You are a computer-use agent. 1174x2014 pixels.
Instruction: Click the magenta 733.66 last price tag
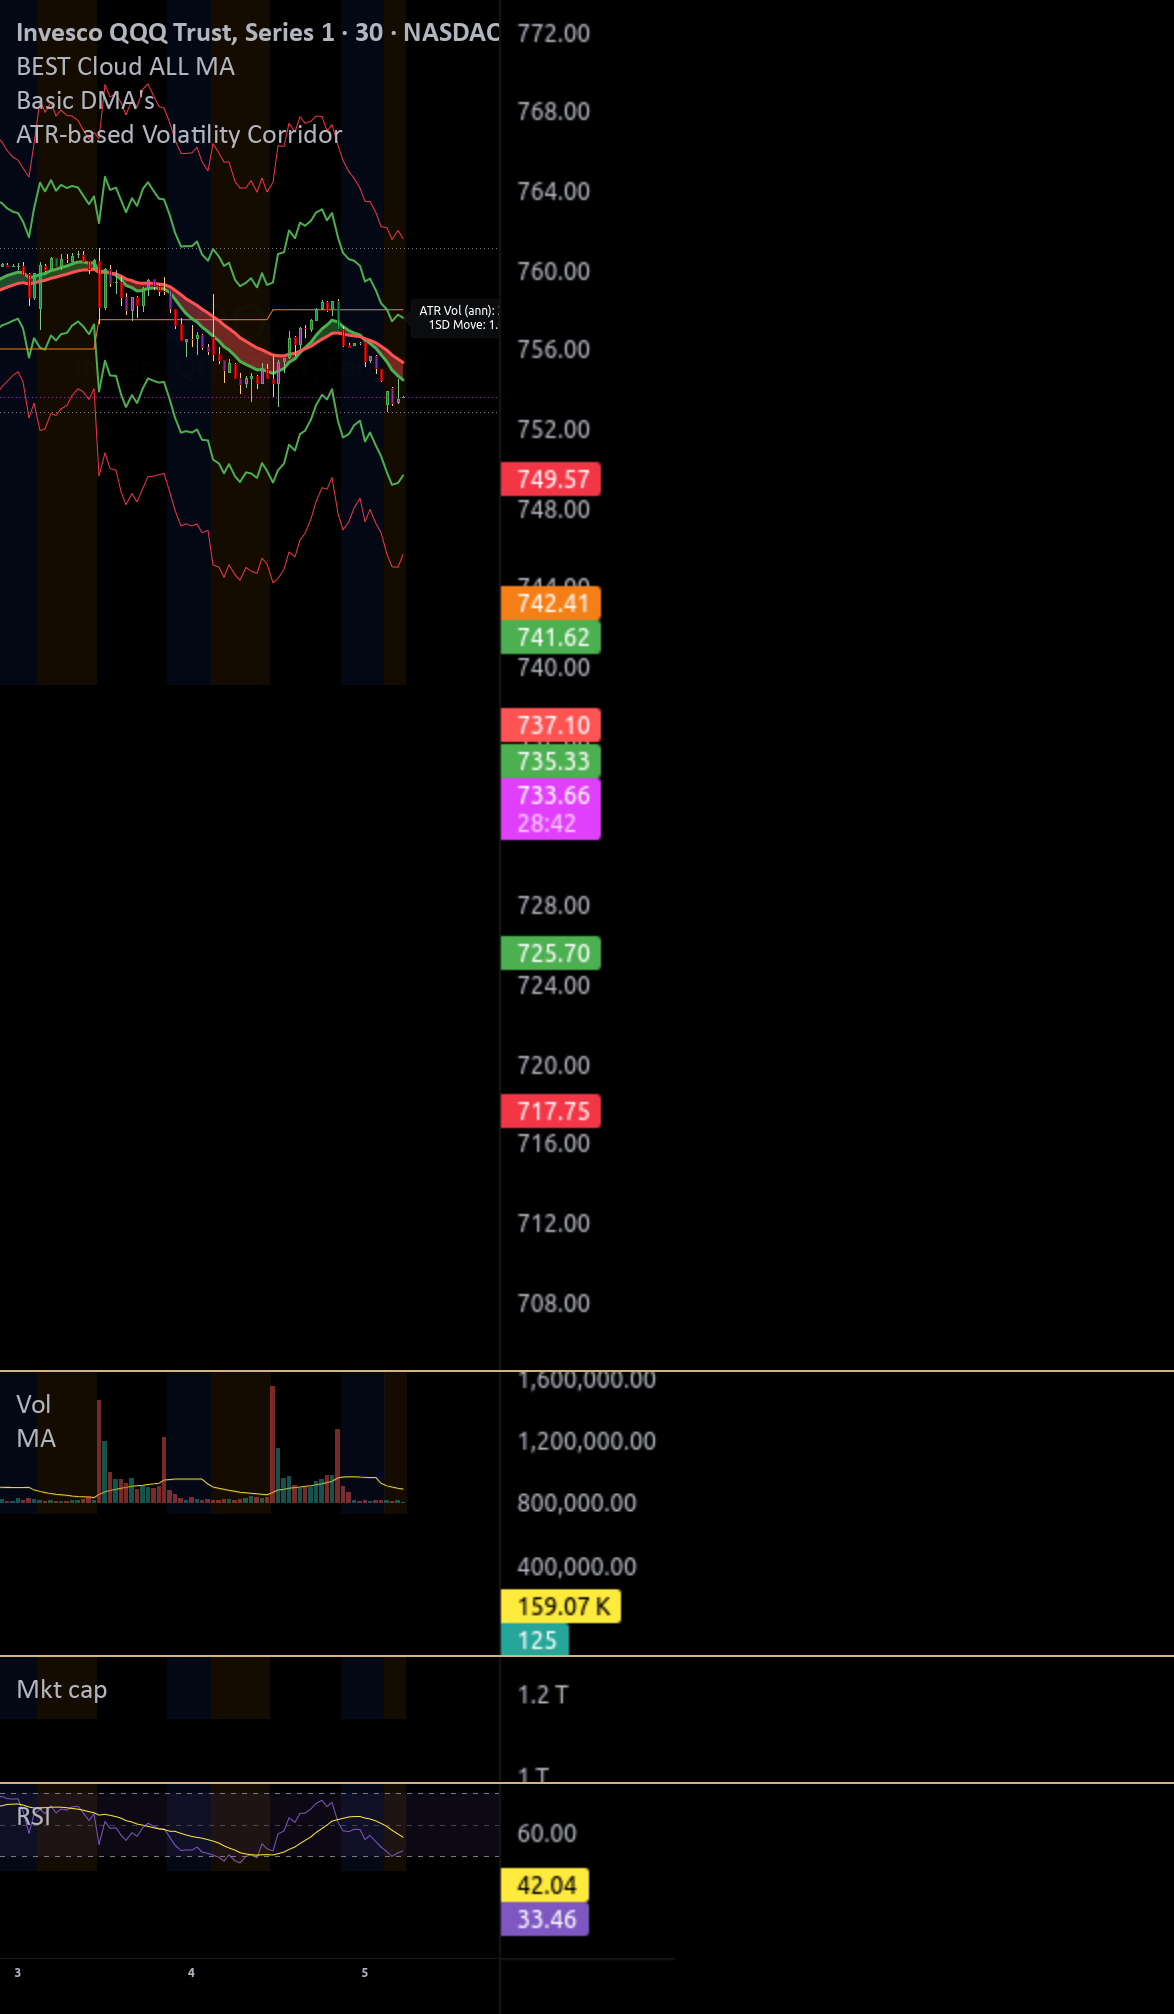[x=553, y=795]
